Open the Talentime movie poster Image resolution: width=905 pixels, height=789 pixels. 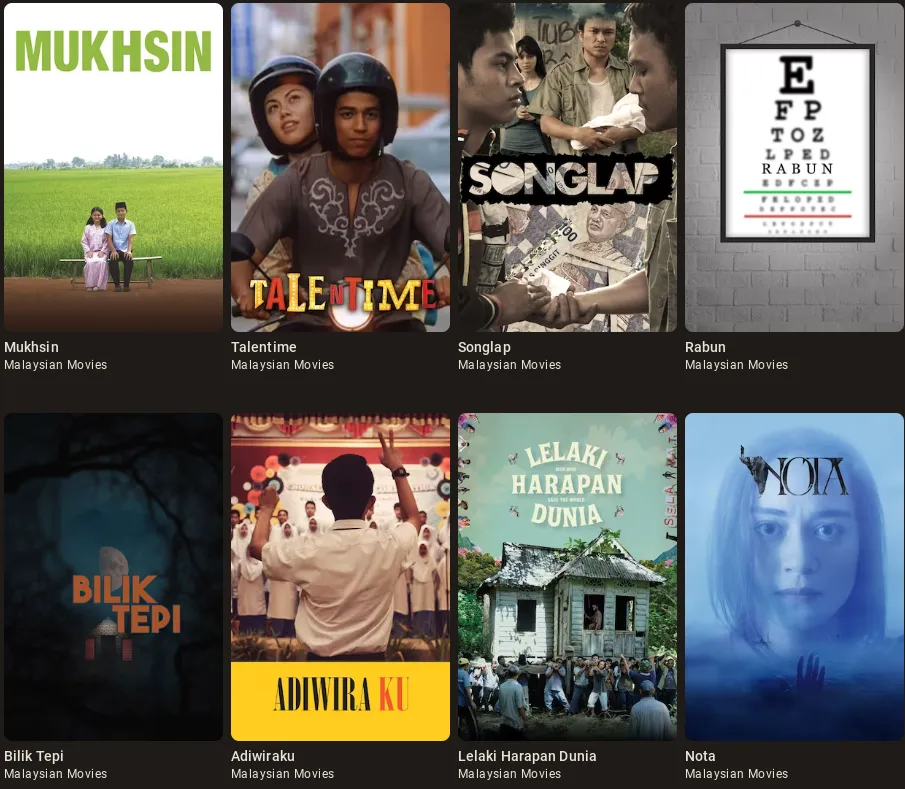point(341,167)
